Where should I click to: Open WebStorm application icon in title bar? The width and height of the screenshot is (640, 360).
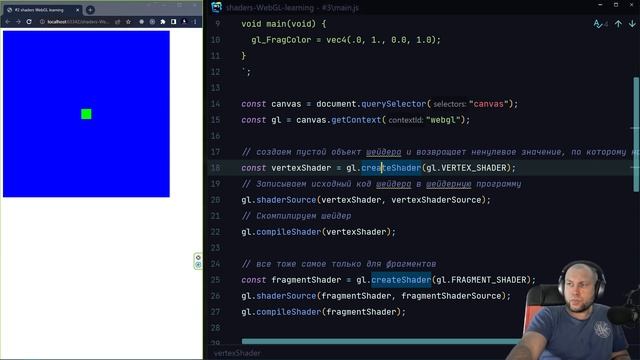pos(216,7)
